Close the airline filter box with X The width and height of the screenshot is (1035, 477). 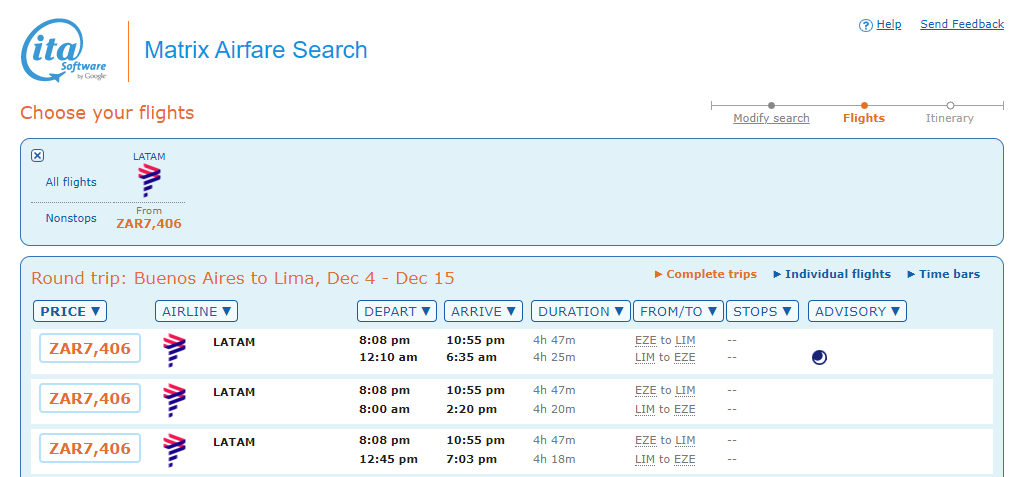[x=38, y=156]
